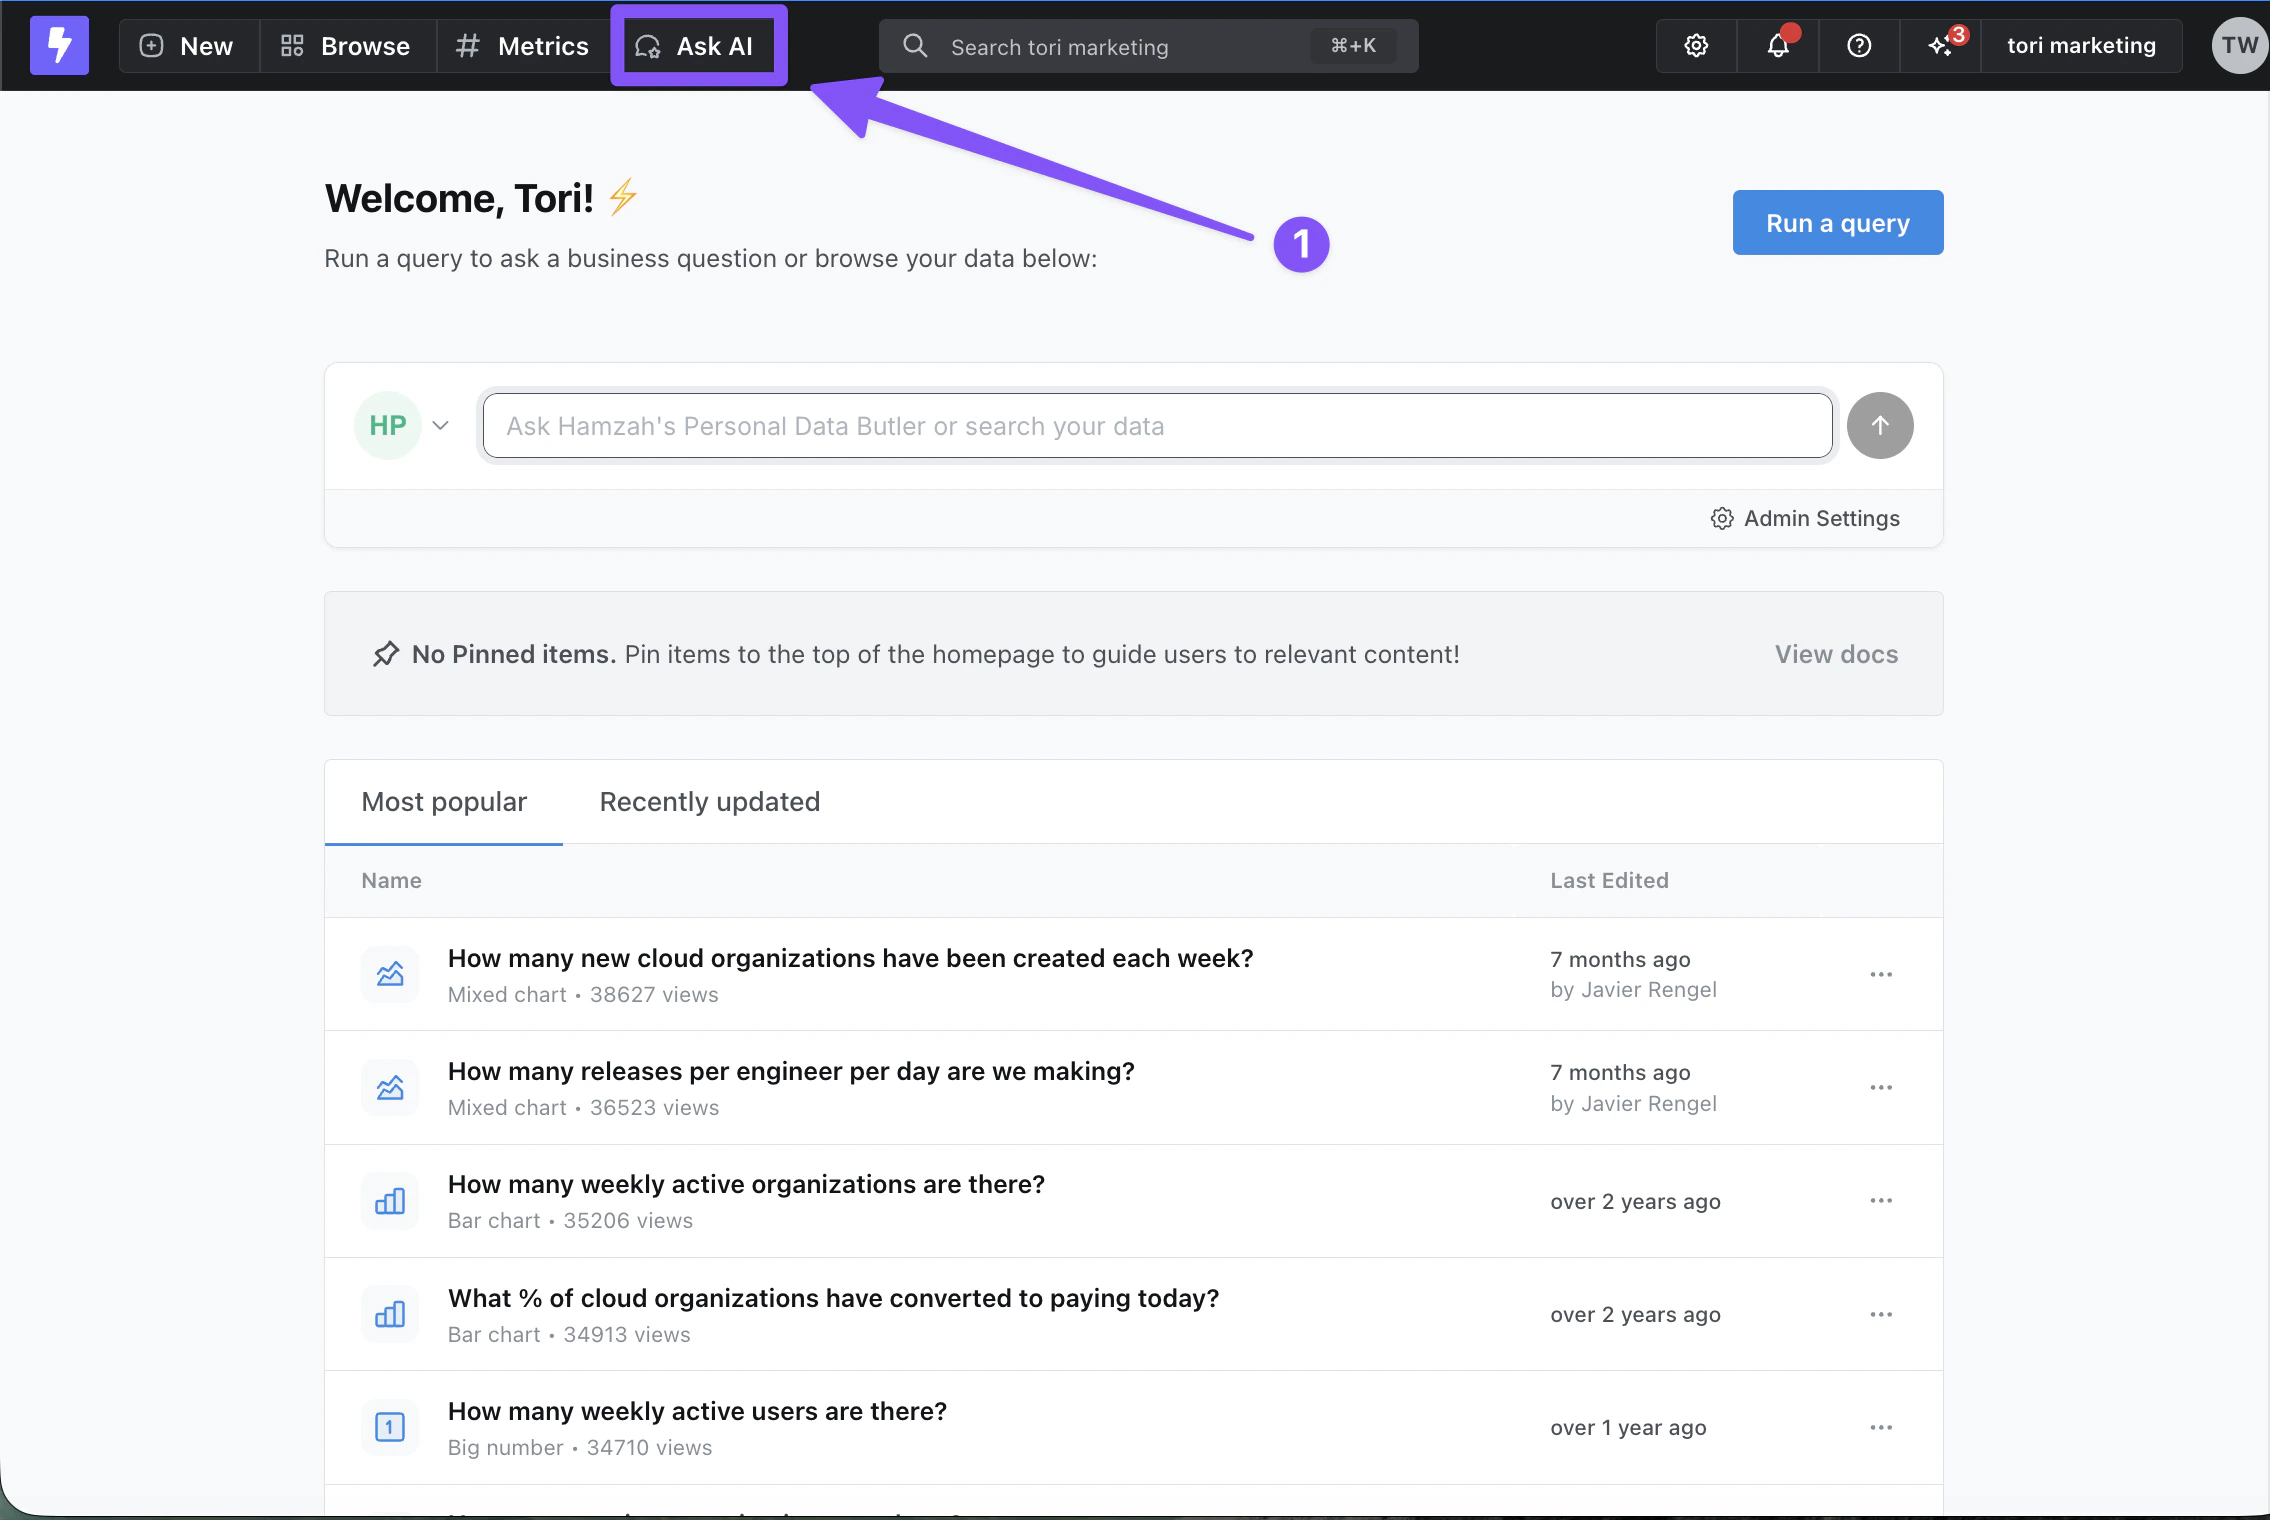The width and height of the screenshot is (2270, 1520).
Task: Click the lightning bolt home logo
Action: [59, 45]
